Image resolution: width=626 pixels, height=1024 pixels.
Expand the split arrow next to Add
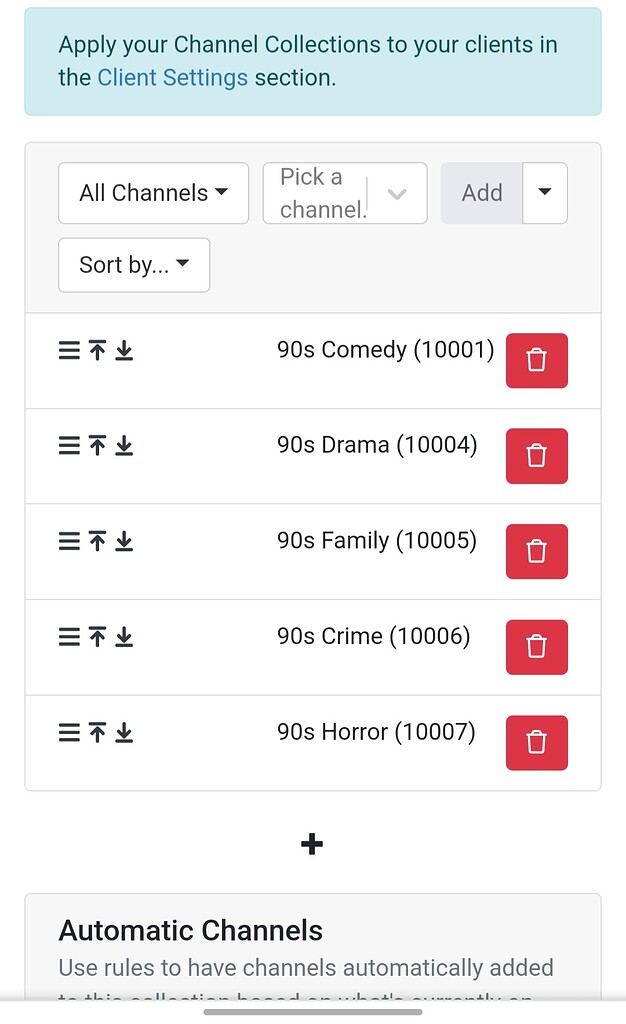pyautogui.click(x=545, y=192)
